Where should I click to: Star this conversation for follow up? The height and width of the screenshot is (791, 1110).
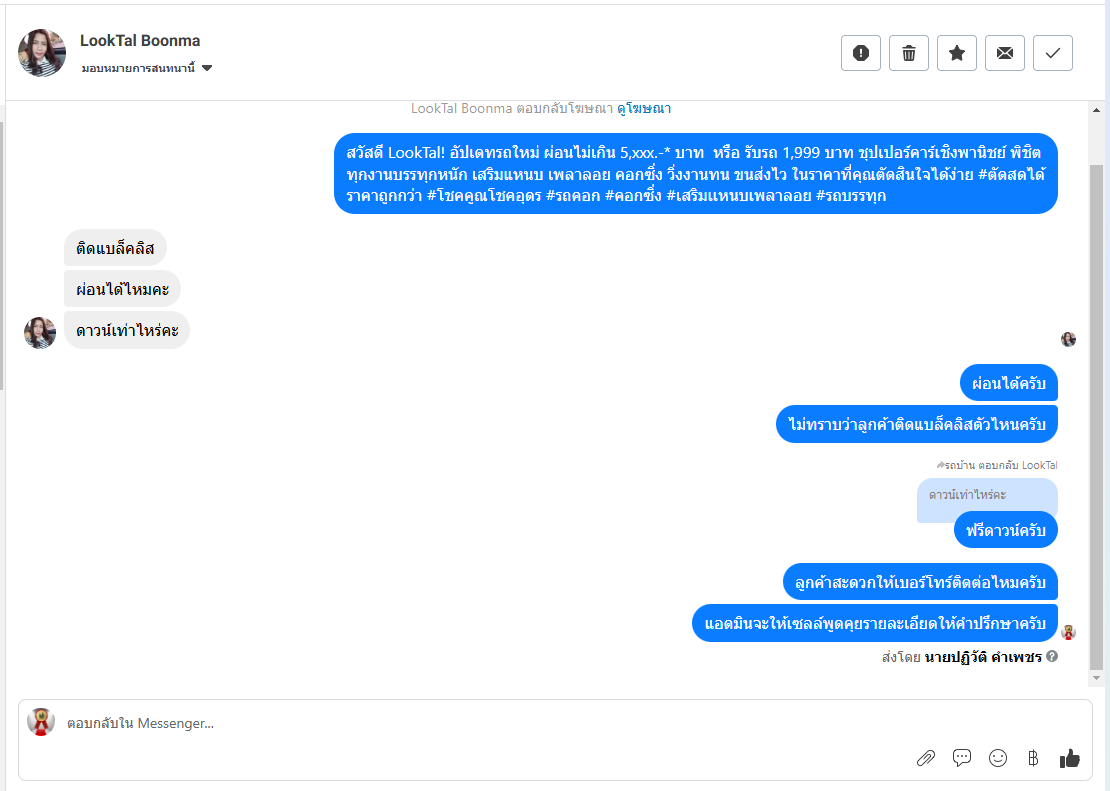click(x=957, y=53)
